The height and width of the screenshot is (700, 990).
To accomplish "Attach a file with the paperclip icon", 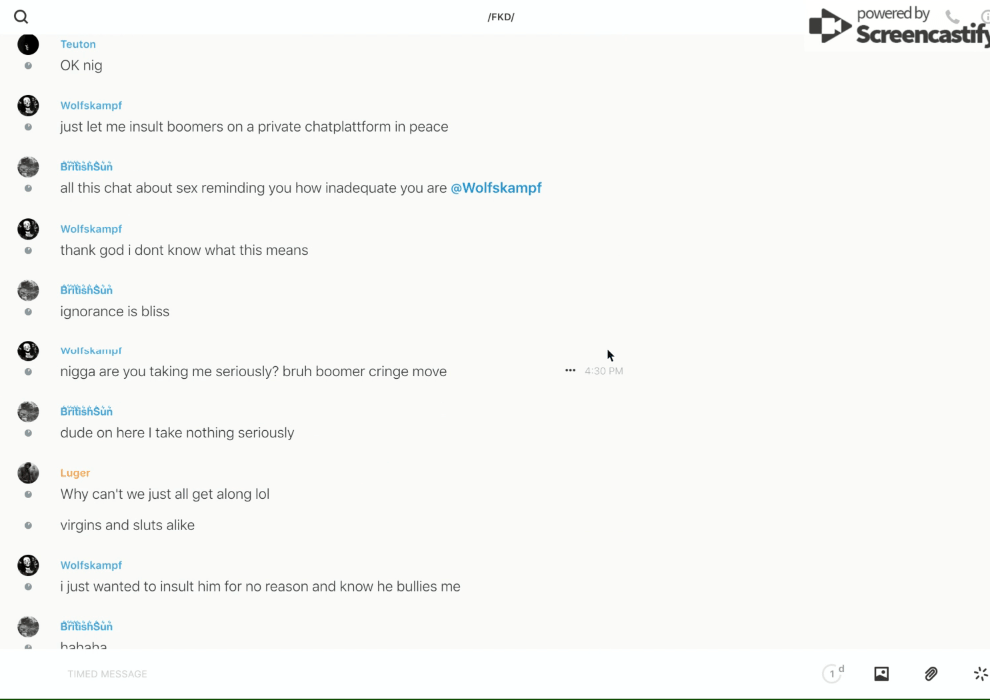I will [931, 674].
